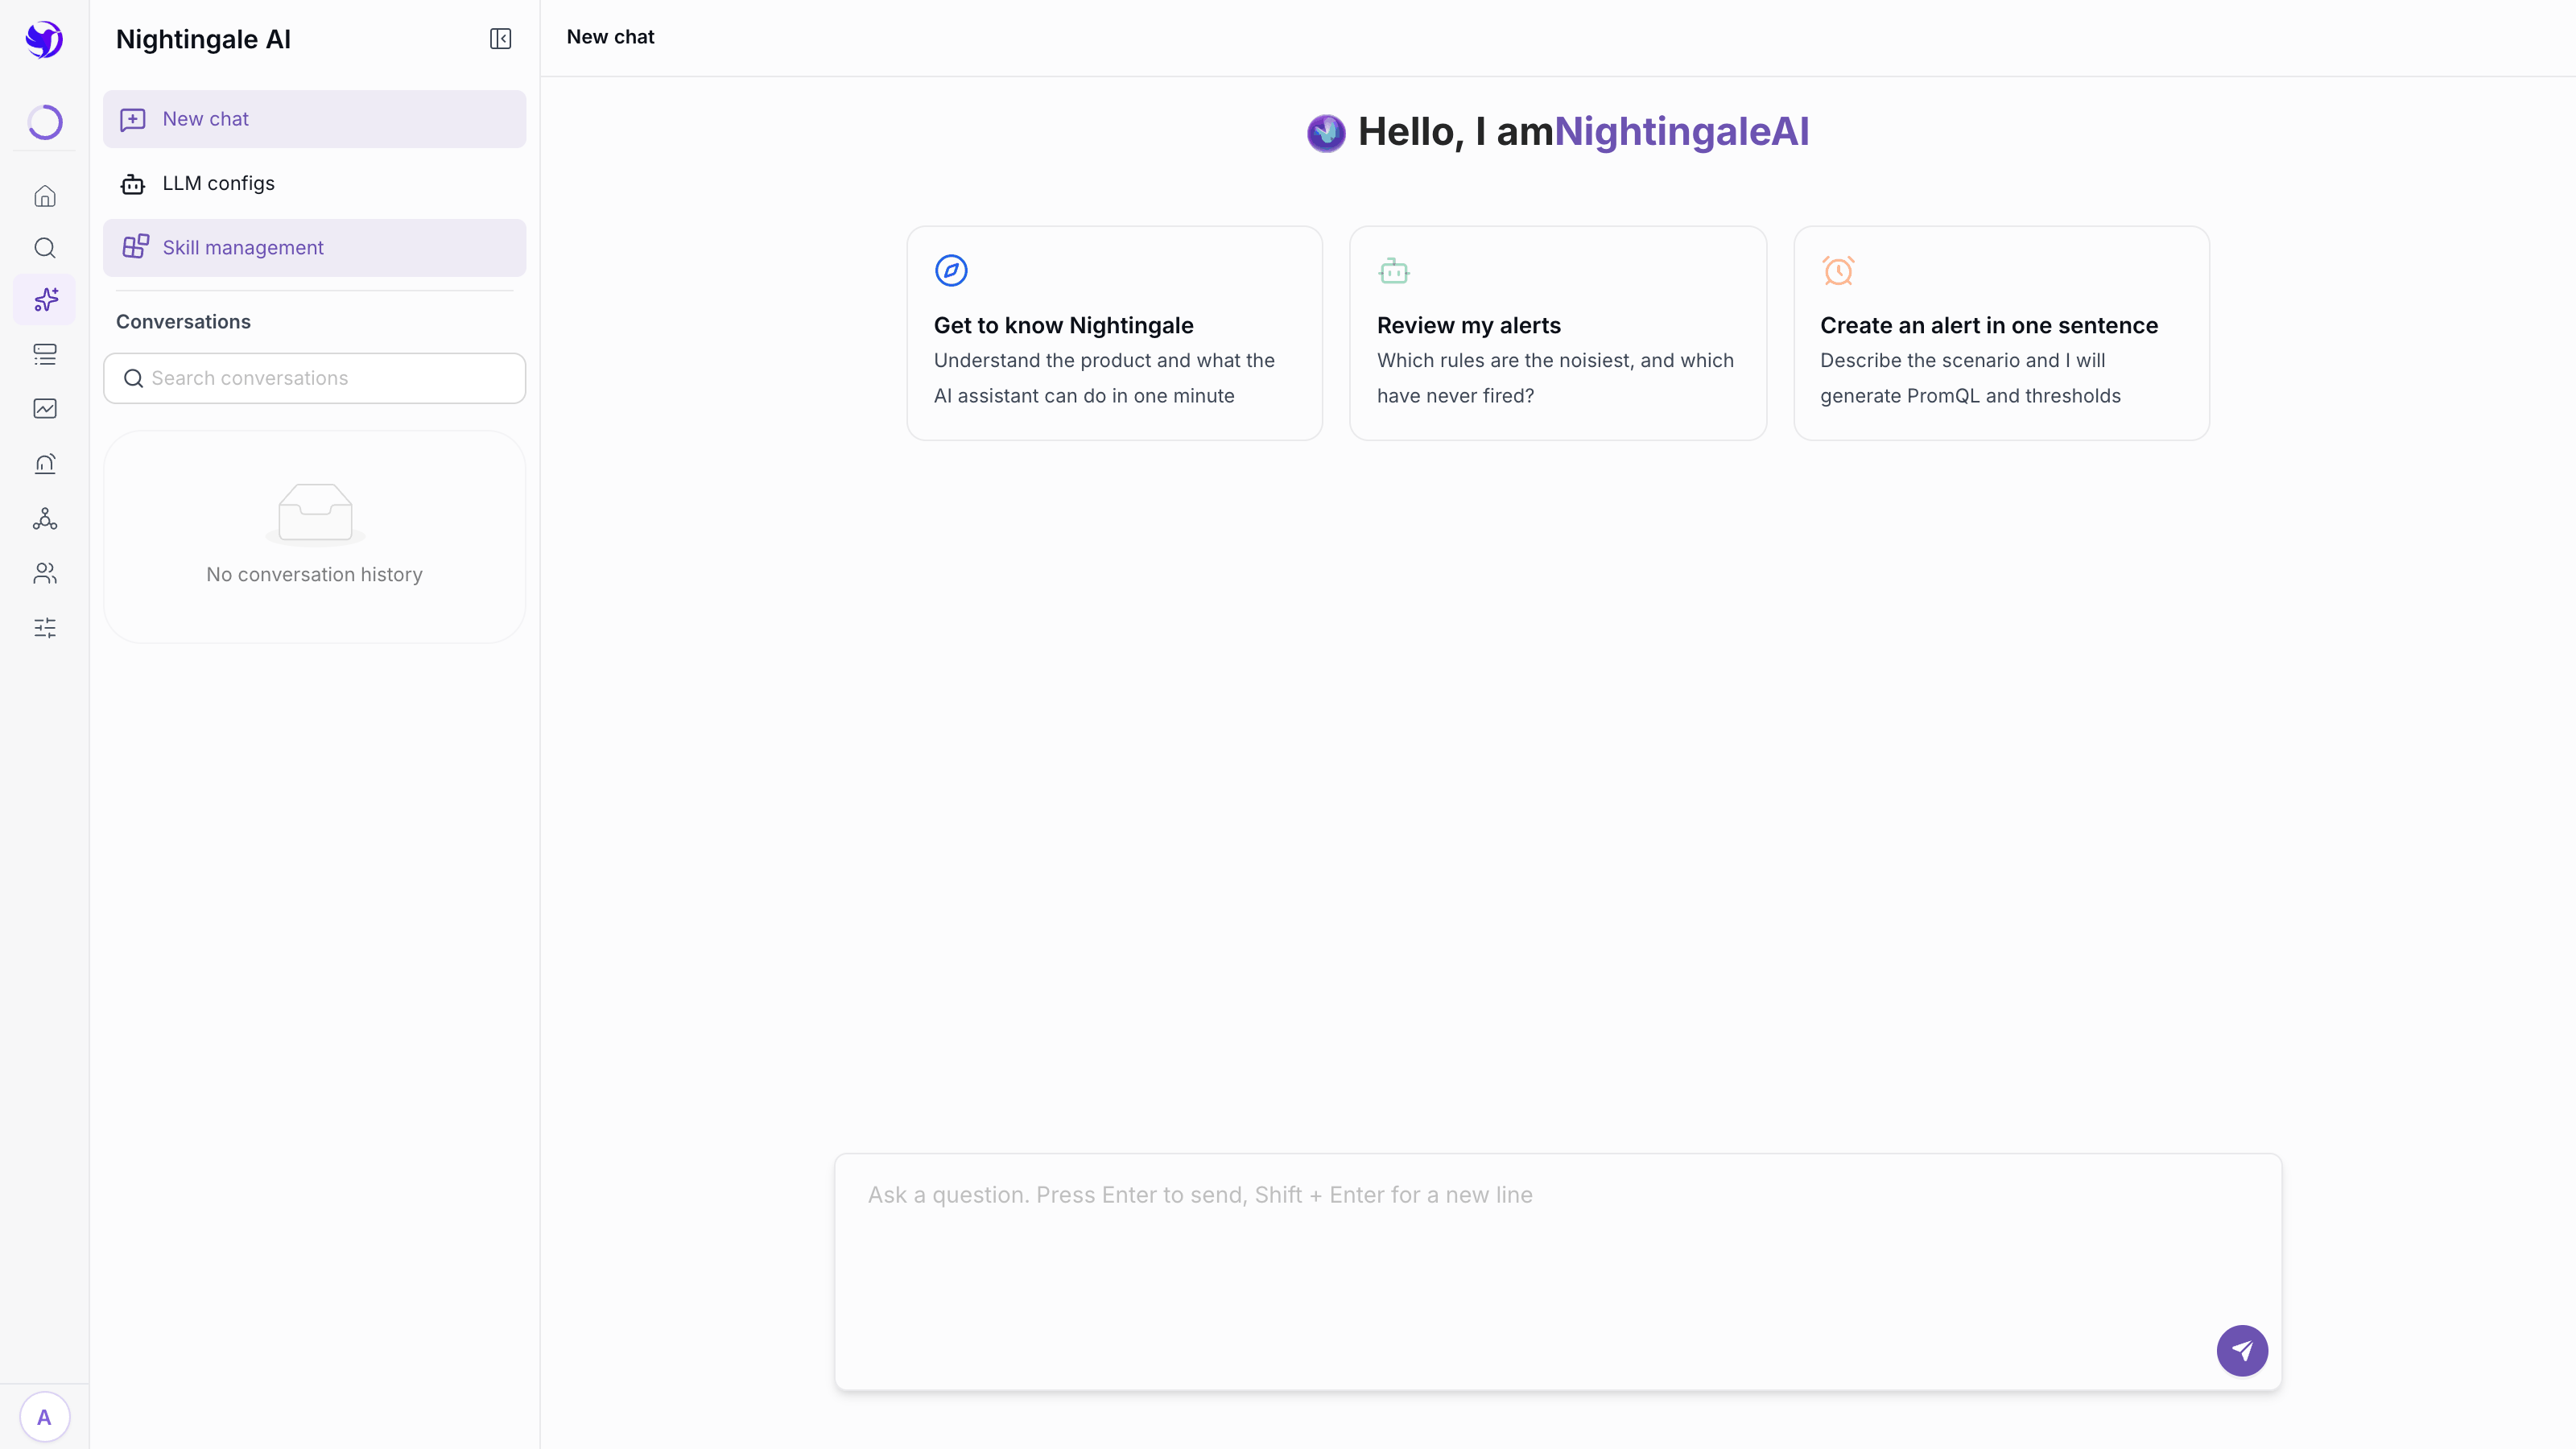Open the server list icon in sidebar
Image resolution: width=2576 pixels, height=1449 pixels.
[x=45, y=354]
